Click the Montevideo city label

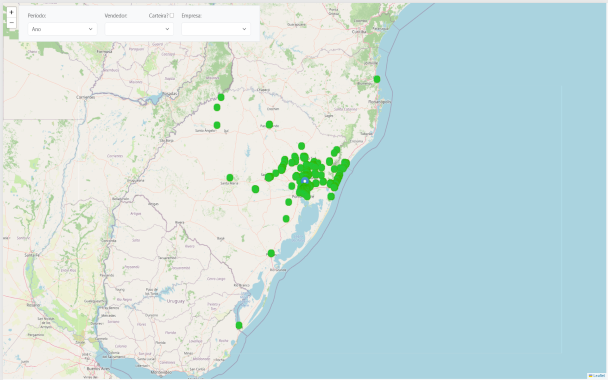coord(161,372)
